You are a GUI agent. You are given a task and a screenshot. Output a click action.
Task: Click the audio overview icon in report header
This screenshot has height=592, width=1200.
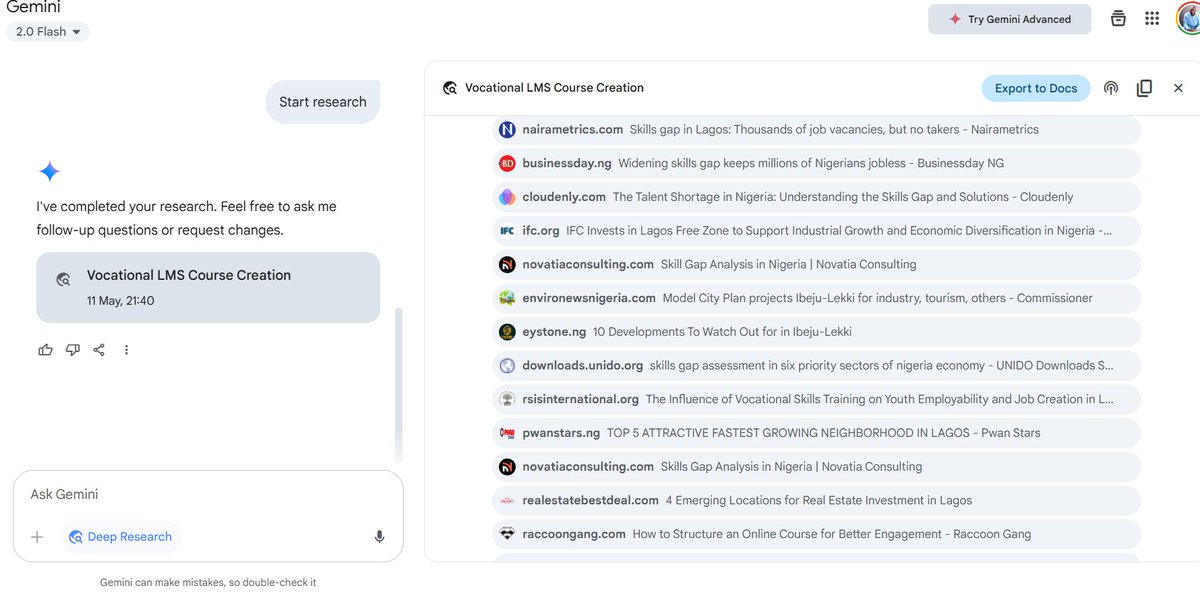pyautogui.click(x=1111, y=88)
